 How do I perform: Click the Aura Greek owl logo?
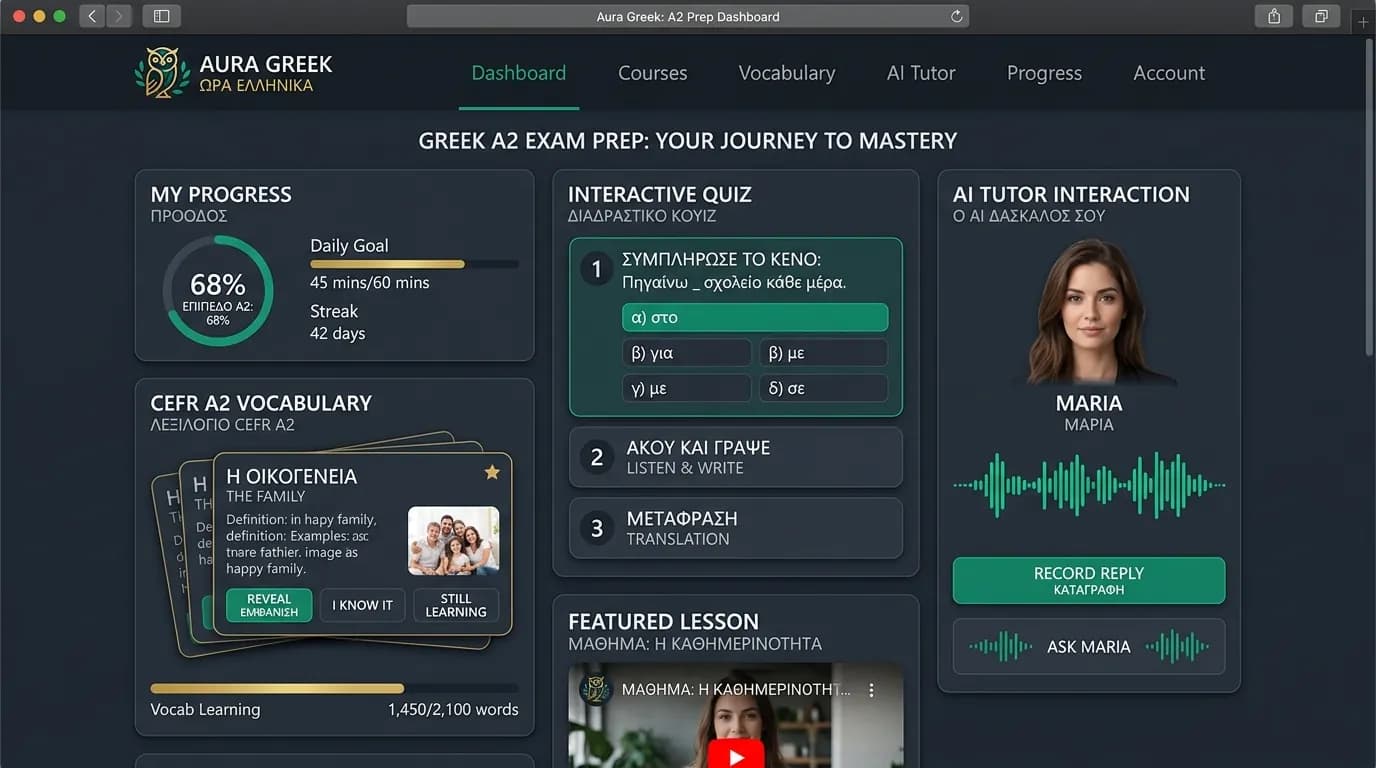[162, 73]
